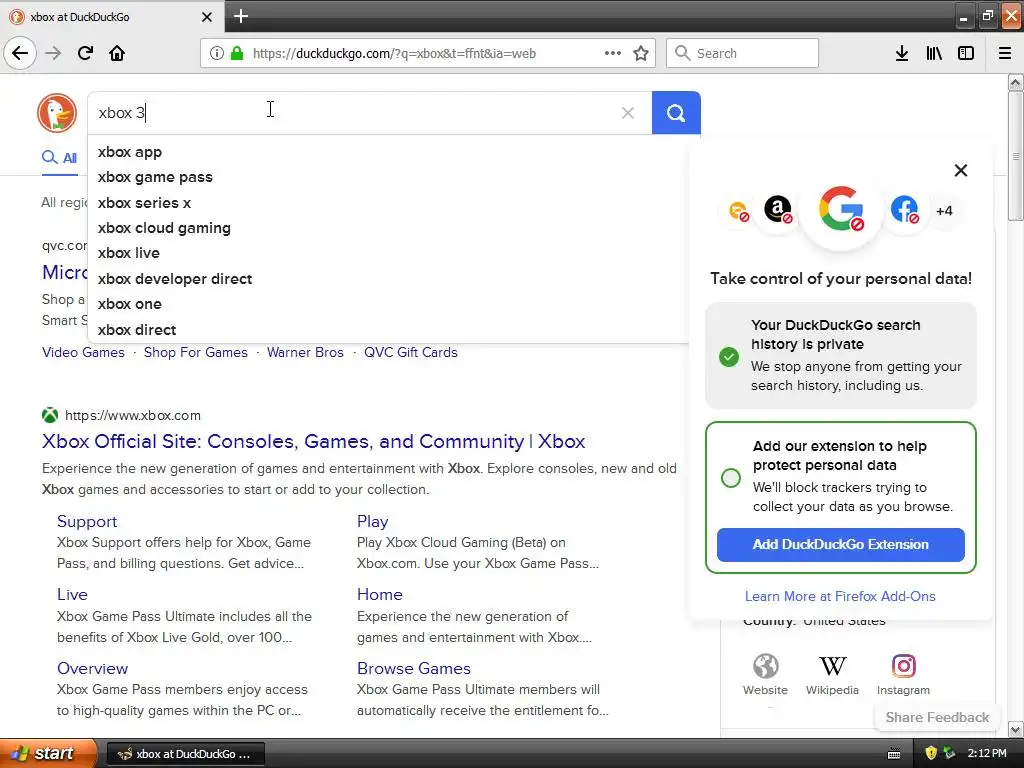Click the scrollbar down arrow
Image resolution: width=1024 pixels, height=768 pixels.
(x=1016, y=729)
